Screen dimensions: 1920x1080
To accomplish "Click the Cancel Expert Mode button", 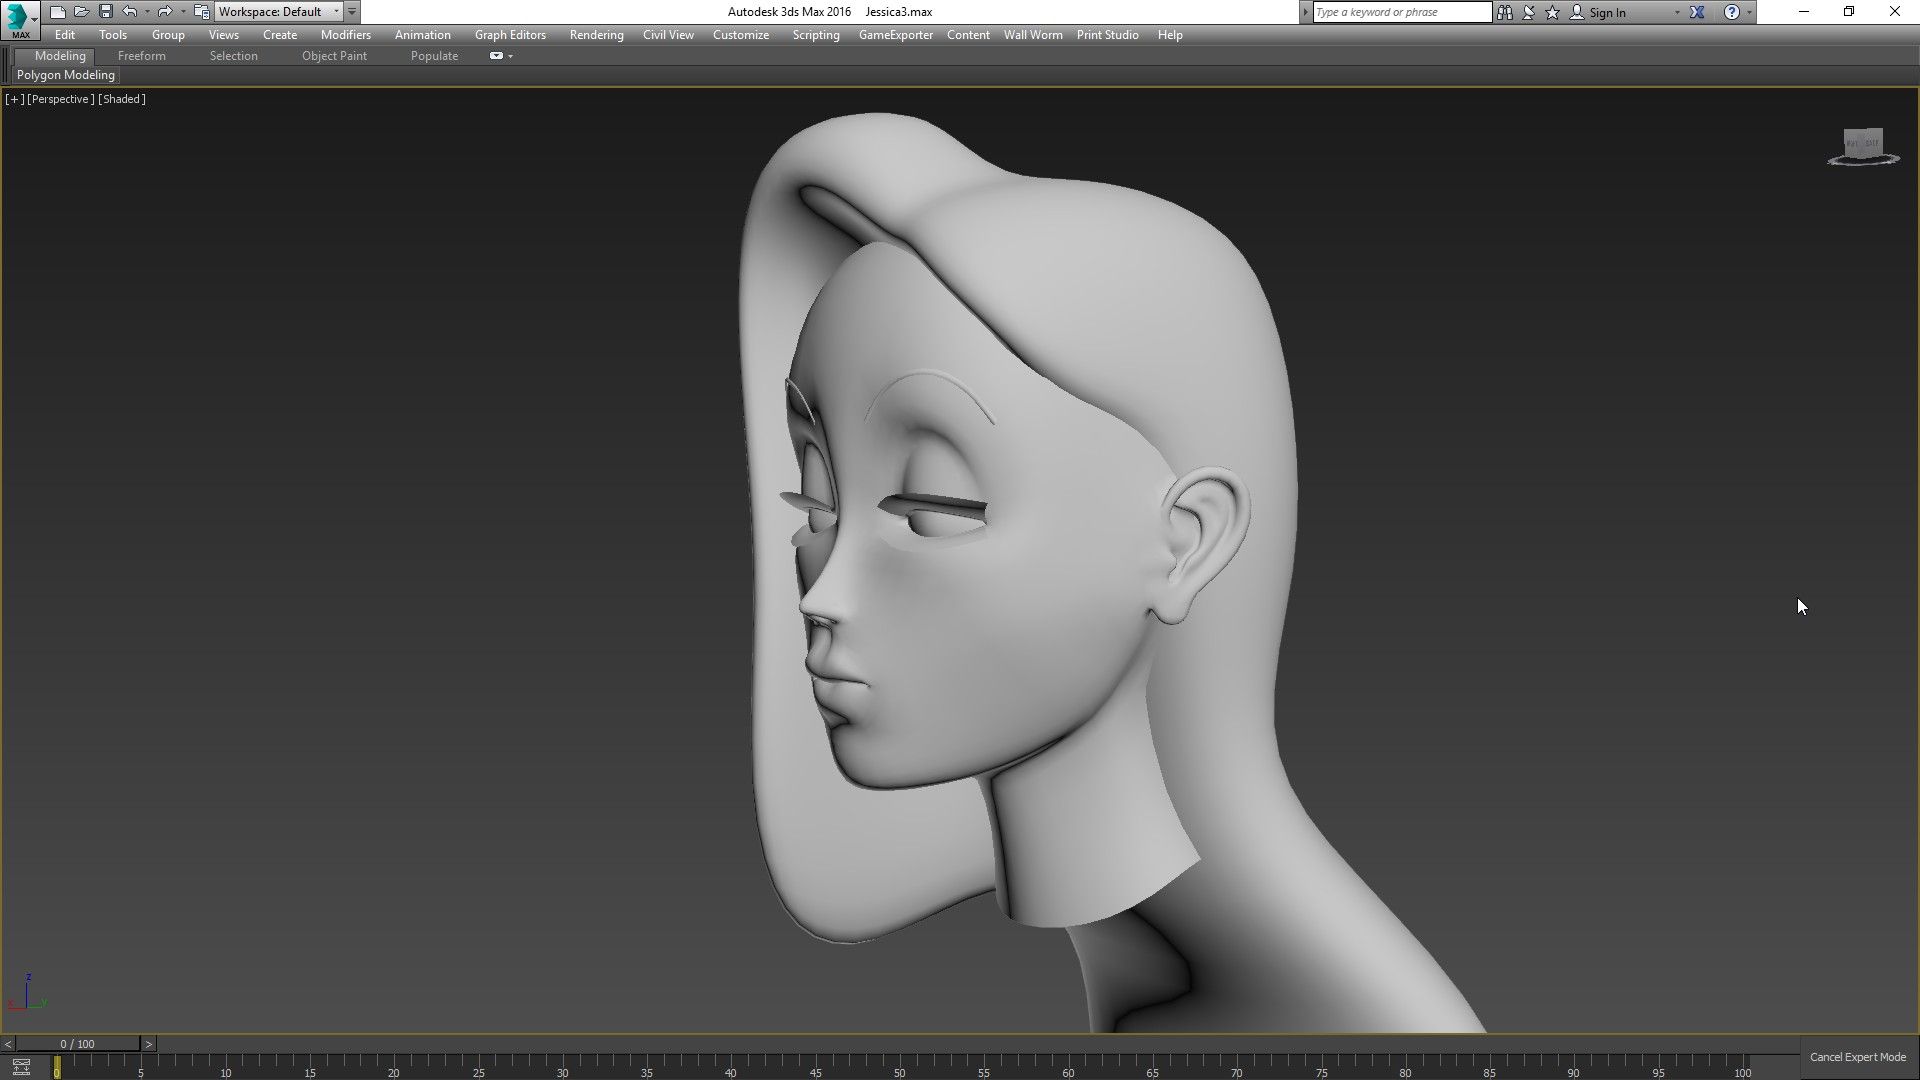I will tap(1857, 1057).
